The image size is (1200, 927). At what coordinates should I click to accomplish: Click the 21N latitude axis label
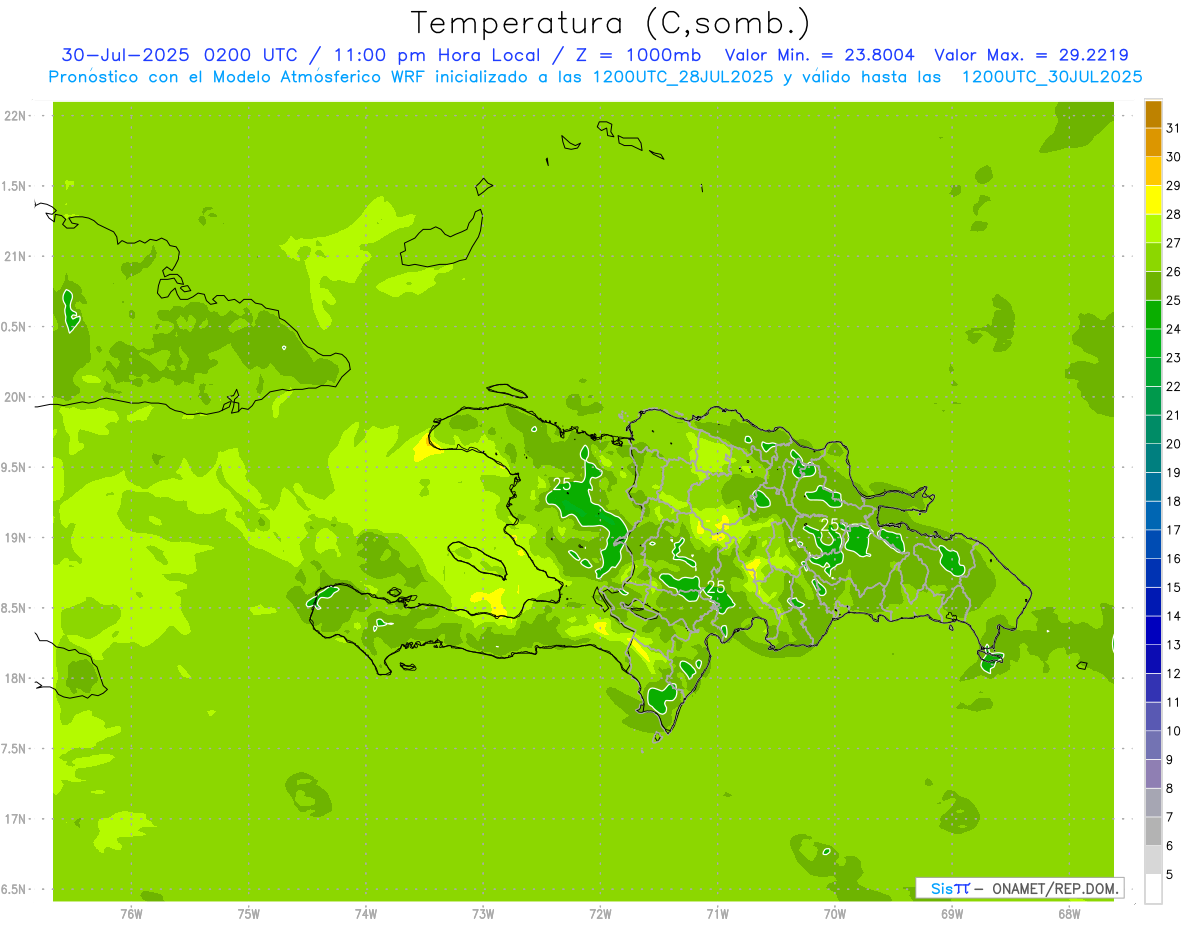pyautogui.click(x=15, y=256)
